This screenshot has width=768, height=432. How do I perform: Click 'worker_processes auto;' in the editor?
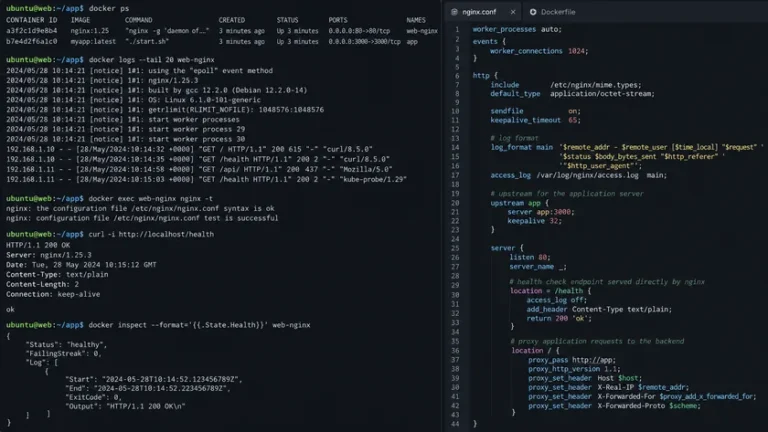click(x=517, y=29)
